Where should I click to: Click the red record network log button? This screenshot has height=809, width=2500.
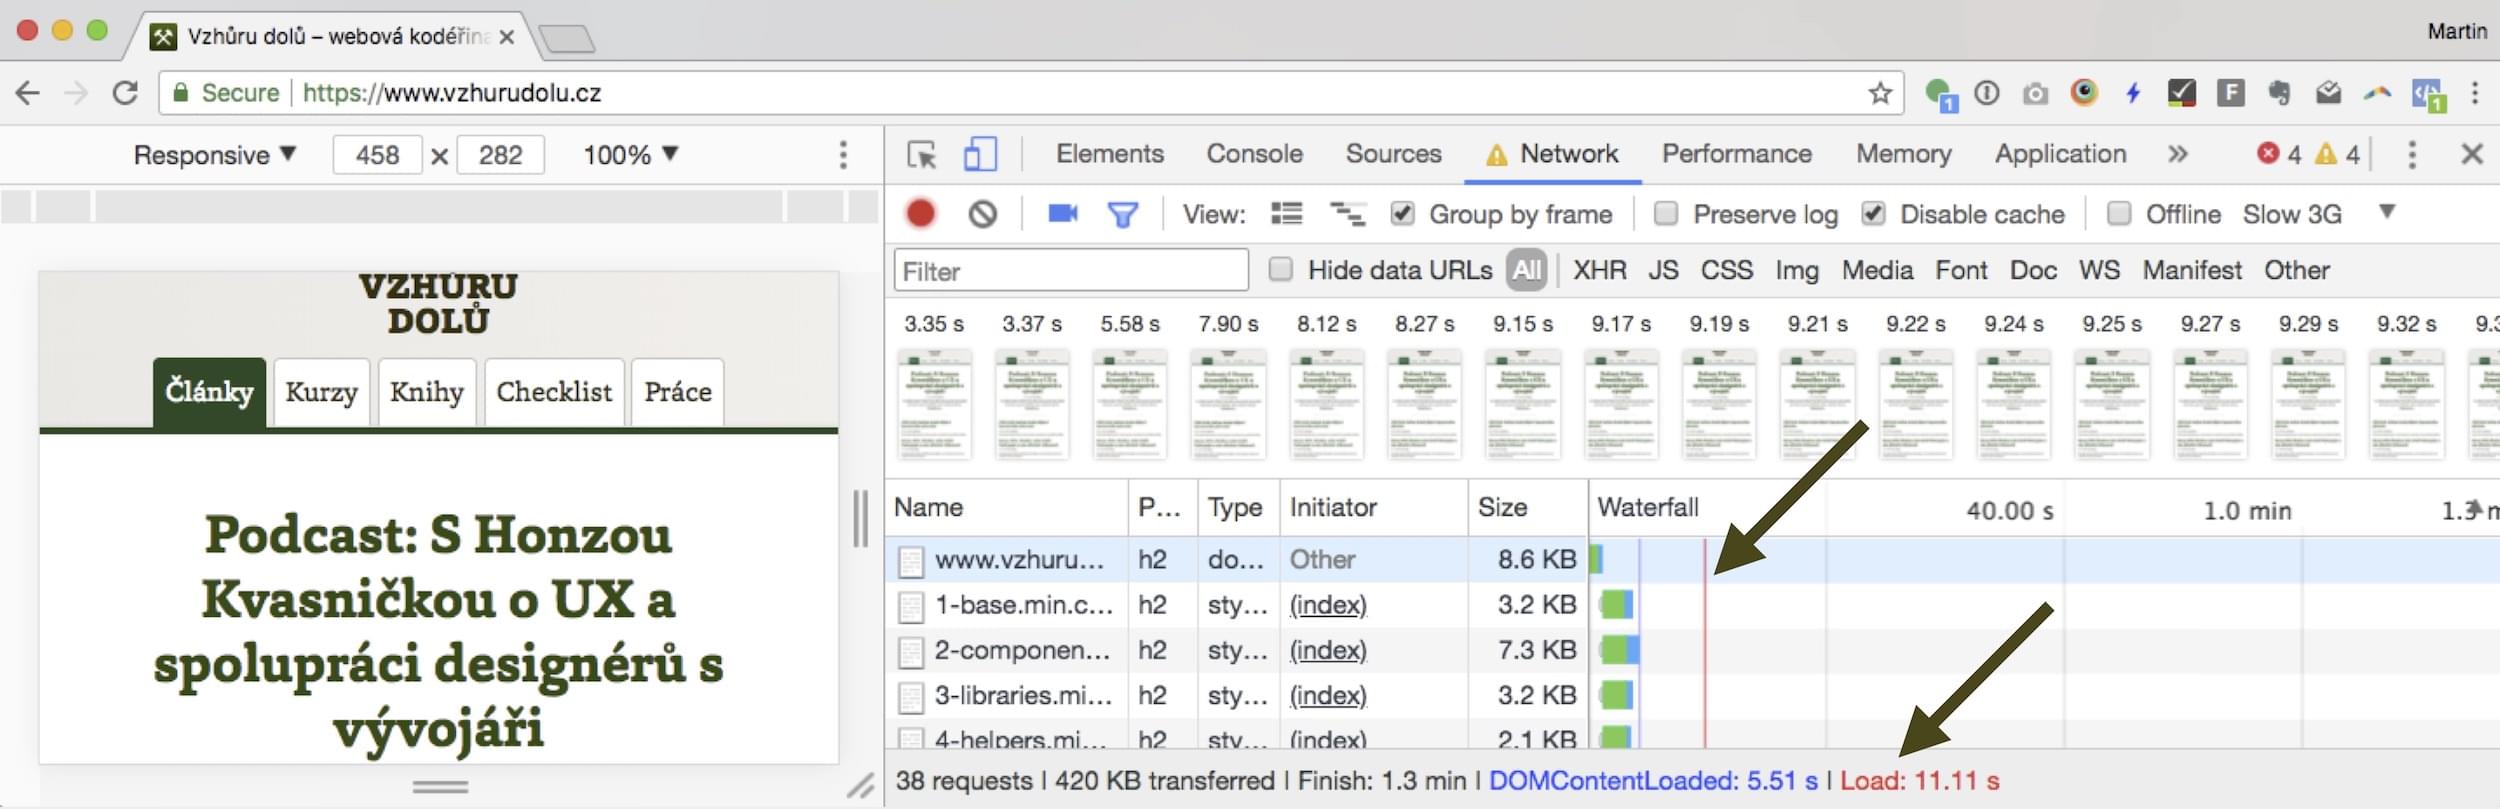click(x=920, y=214)
